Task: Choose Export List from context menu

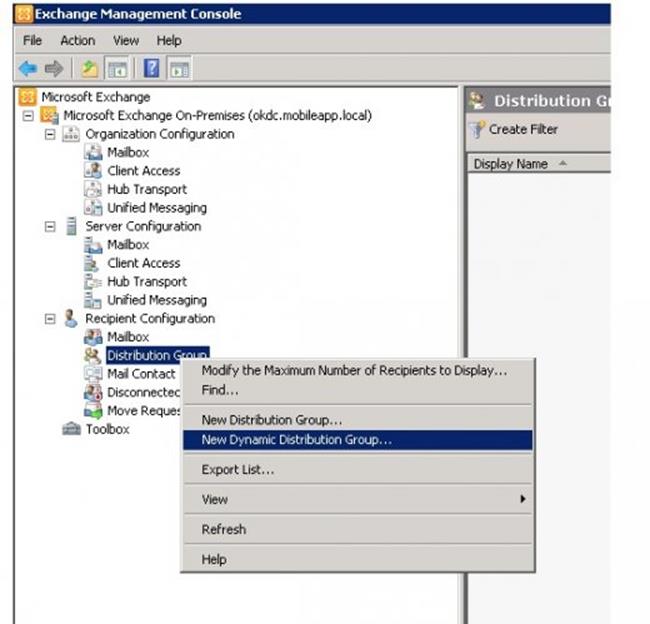Action: coord(358,469)
